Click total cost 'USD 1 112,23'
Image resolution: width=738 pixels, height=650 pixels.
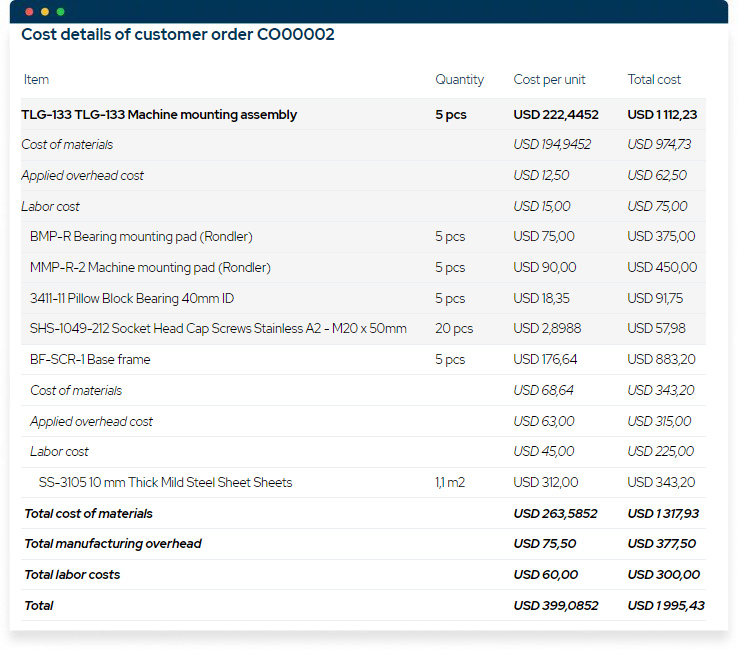[662, 114]
